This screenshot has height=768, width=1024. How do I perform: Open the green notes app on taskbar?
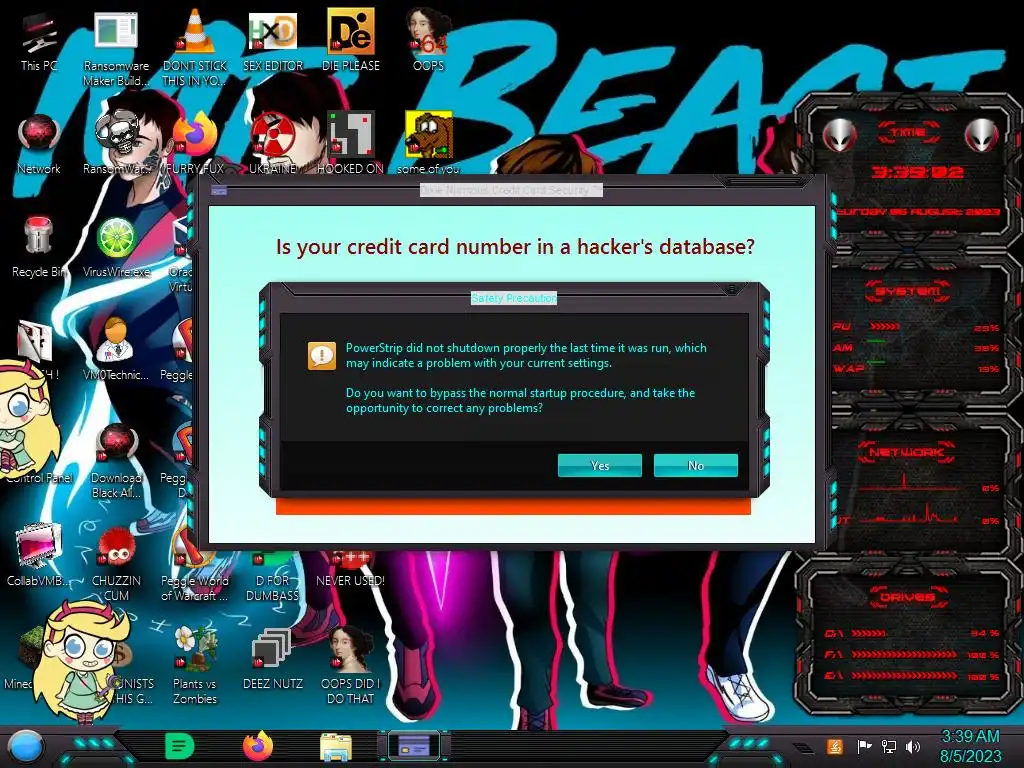pos(179,746)
